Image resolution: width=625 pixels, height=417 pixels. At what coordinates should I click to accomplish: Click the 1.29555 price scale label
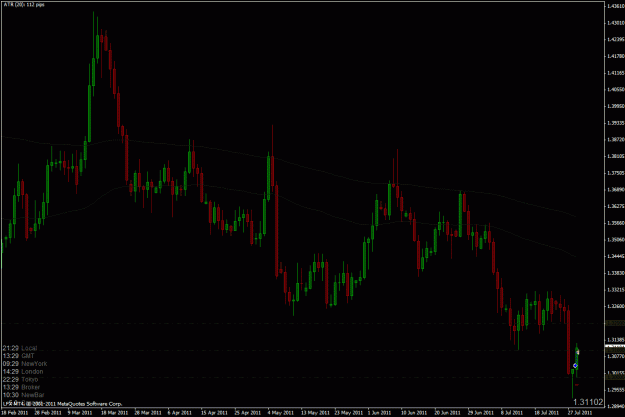pyautogui.click(x=615, y=390)
